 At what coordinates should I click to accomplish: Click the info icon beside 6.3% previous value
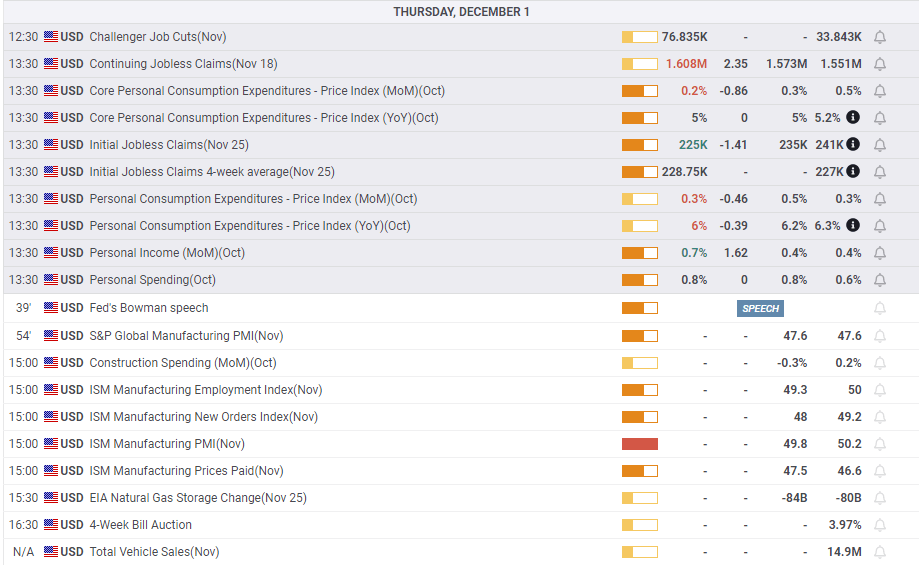(x=853, y=226)
